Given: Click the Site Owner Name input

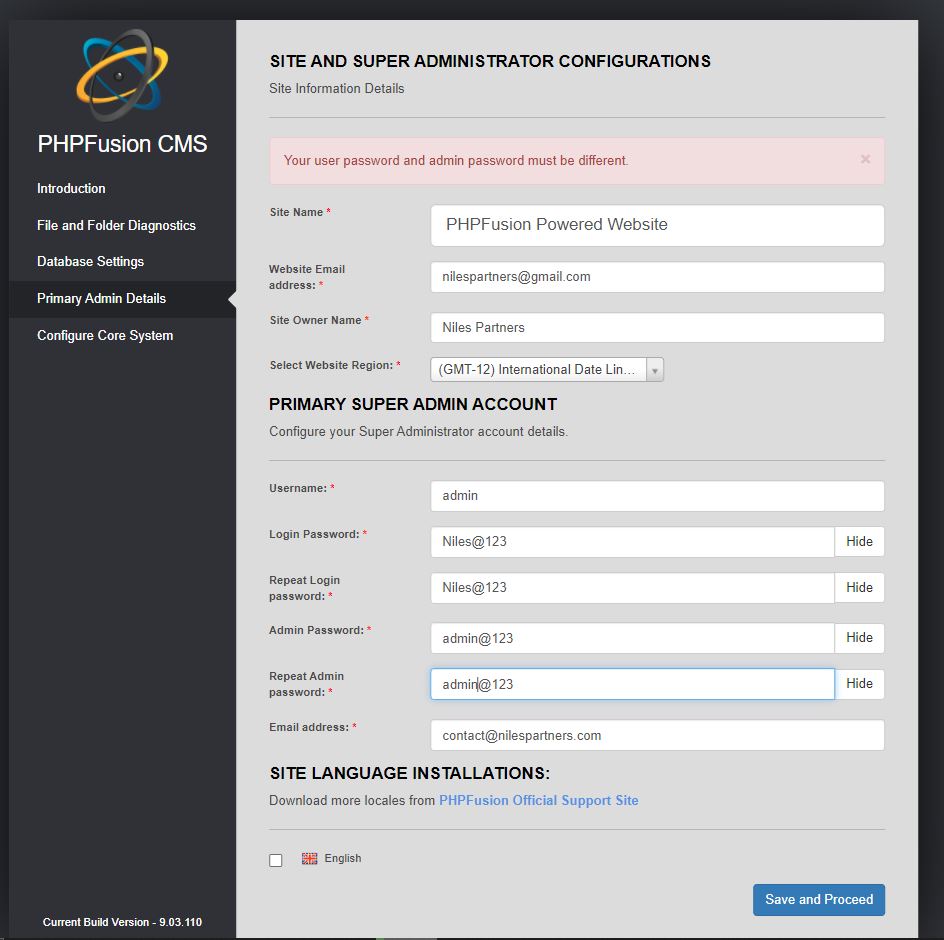Looking at the screenshot, I should click(x=657, y=327).
